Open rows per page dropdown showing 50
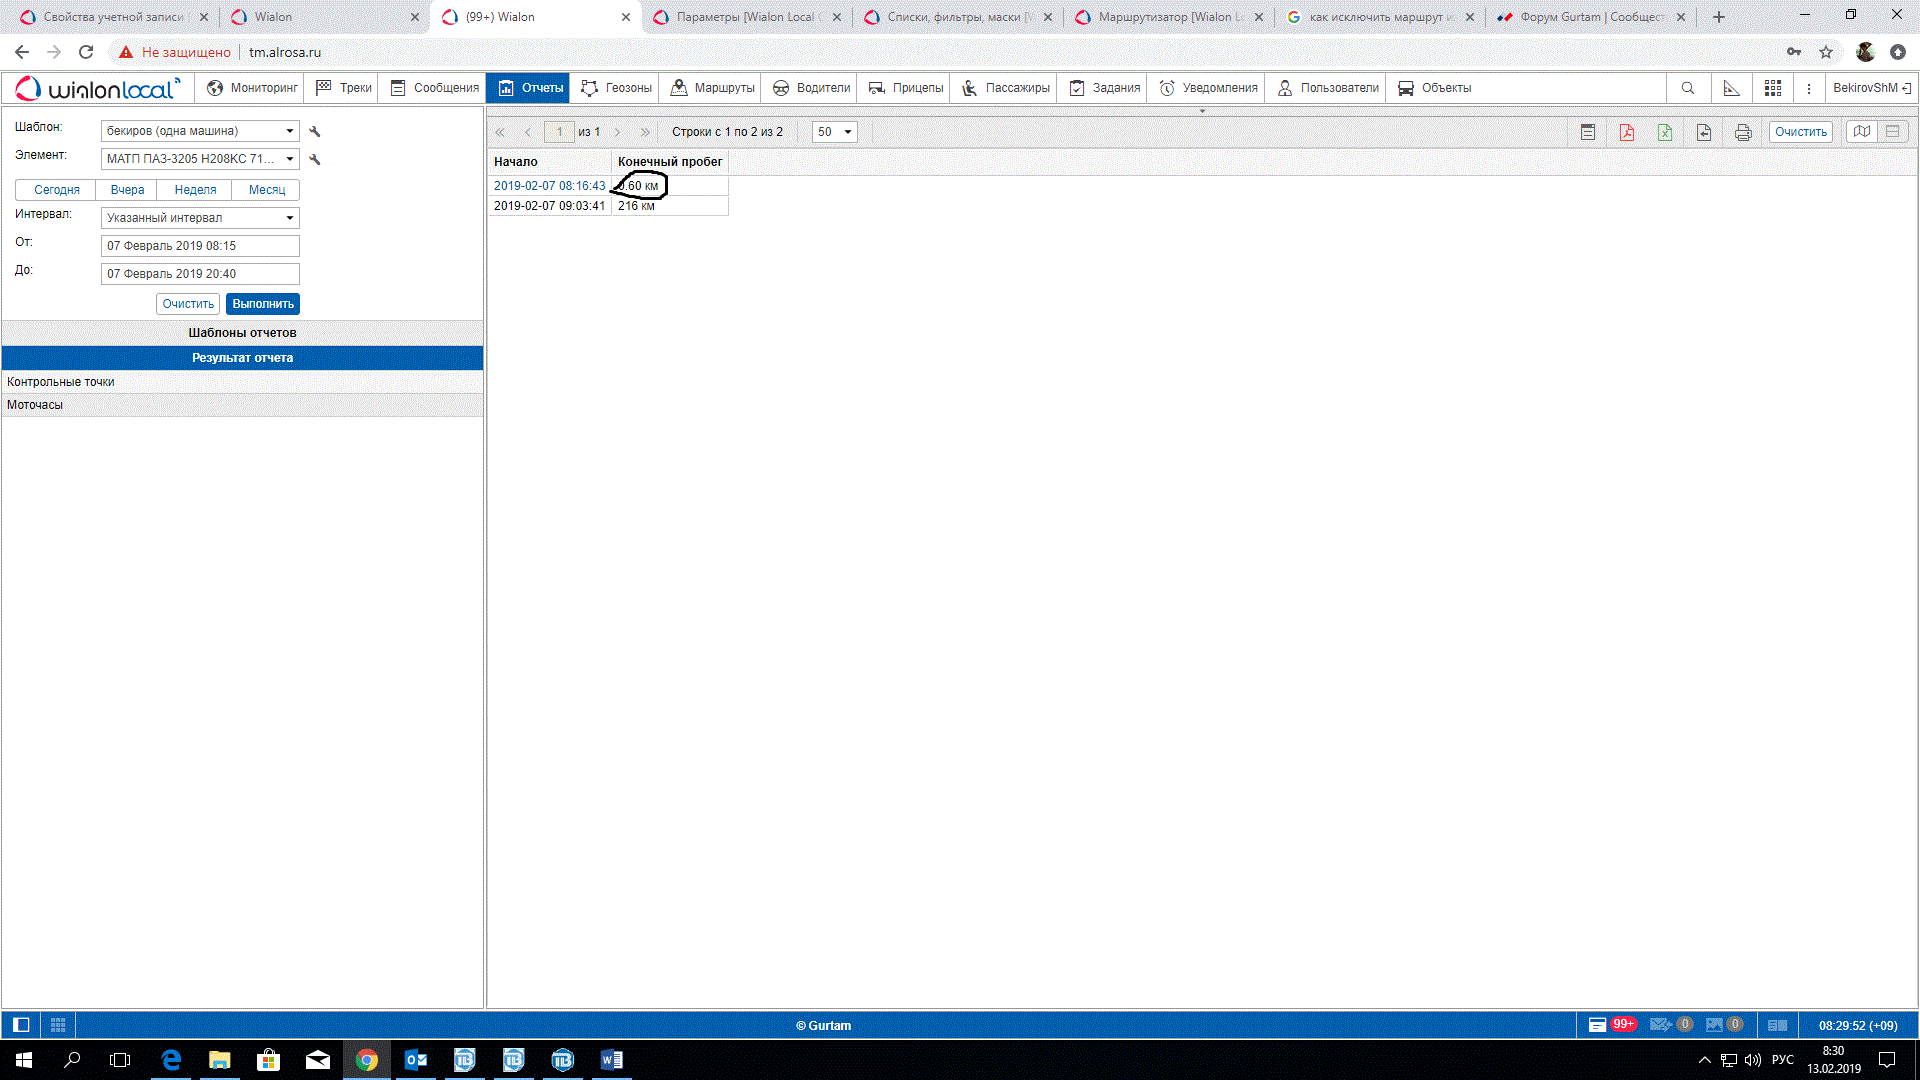1920x1080 pixels. coord(834,132)
